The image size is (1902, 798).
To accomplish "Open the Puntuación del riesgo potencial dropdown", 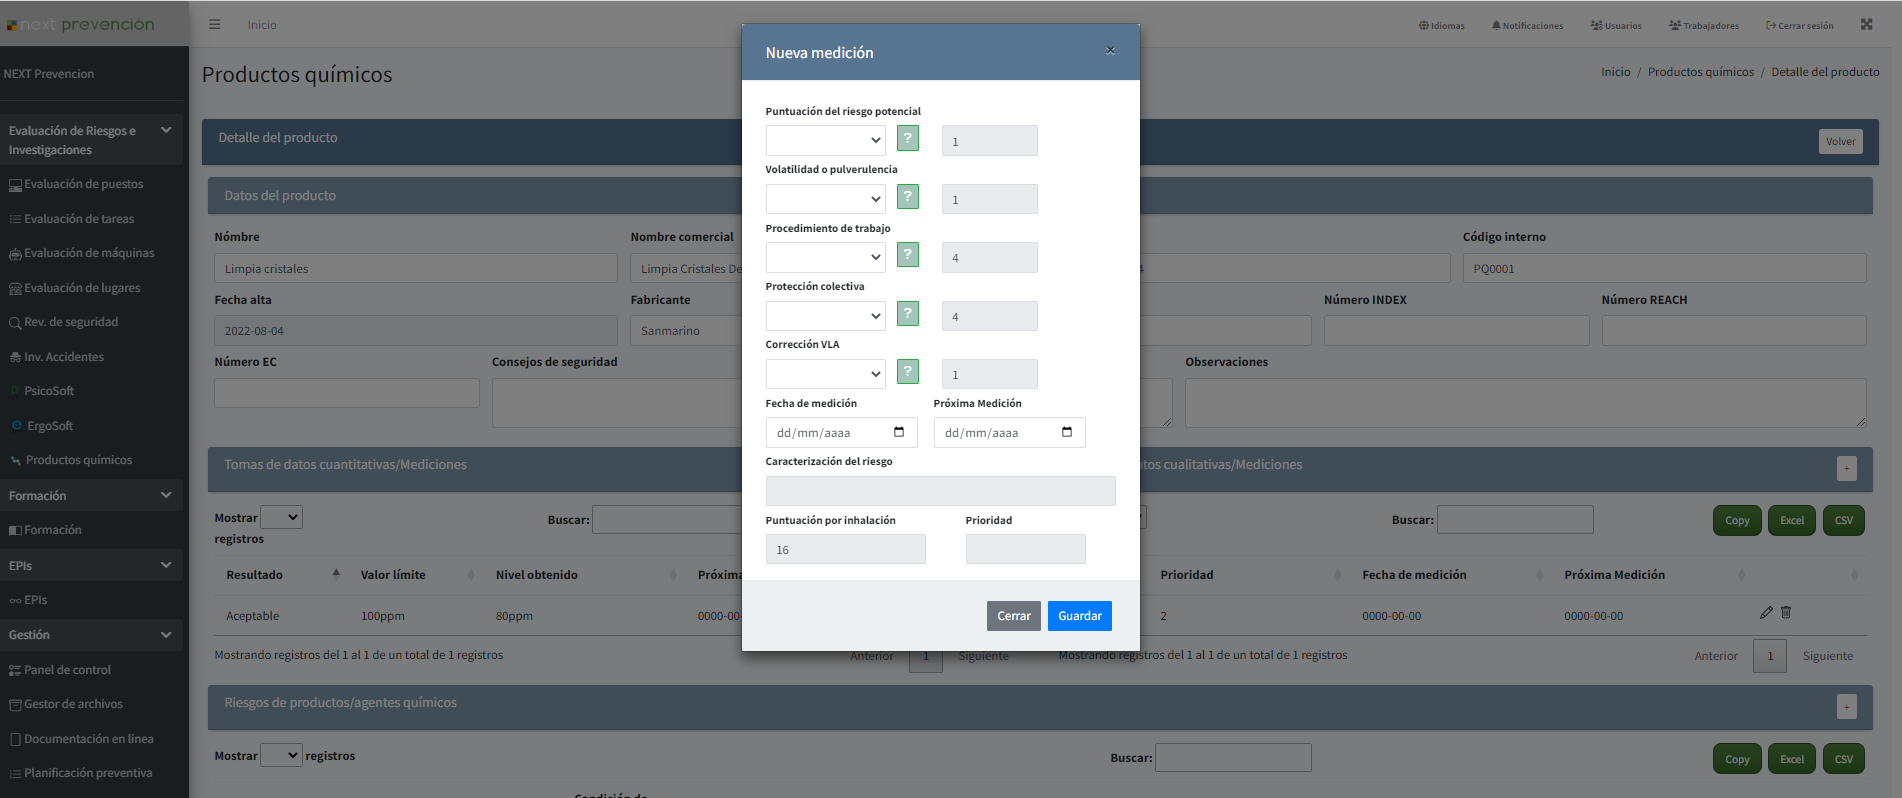I will [x=825, y=140].
